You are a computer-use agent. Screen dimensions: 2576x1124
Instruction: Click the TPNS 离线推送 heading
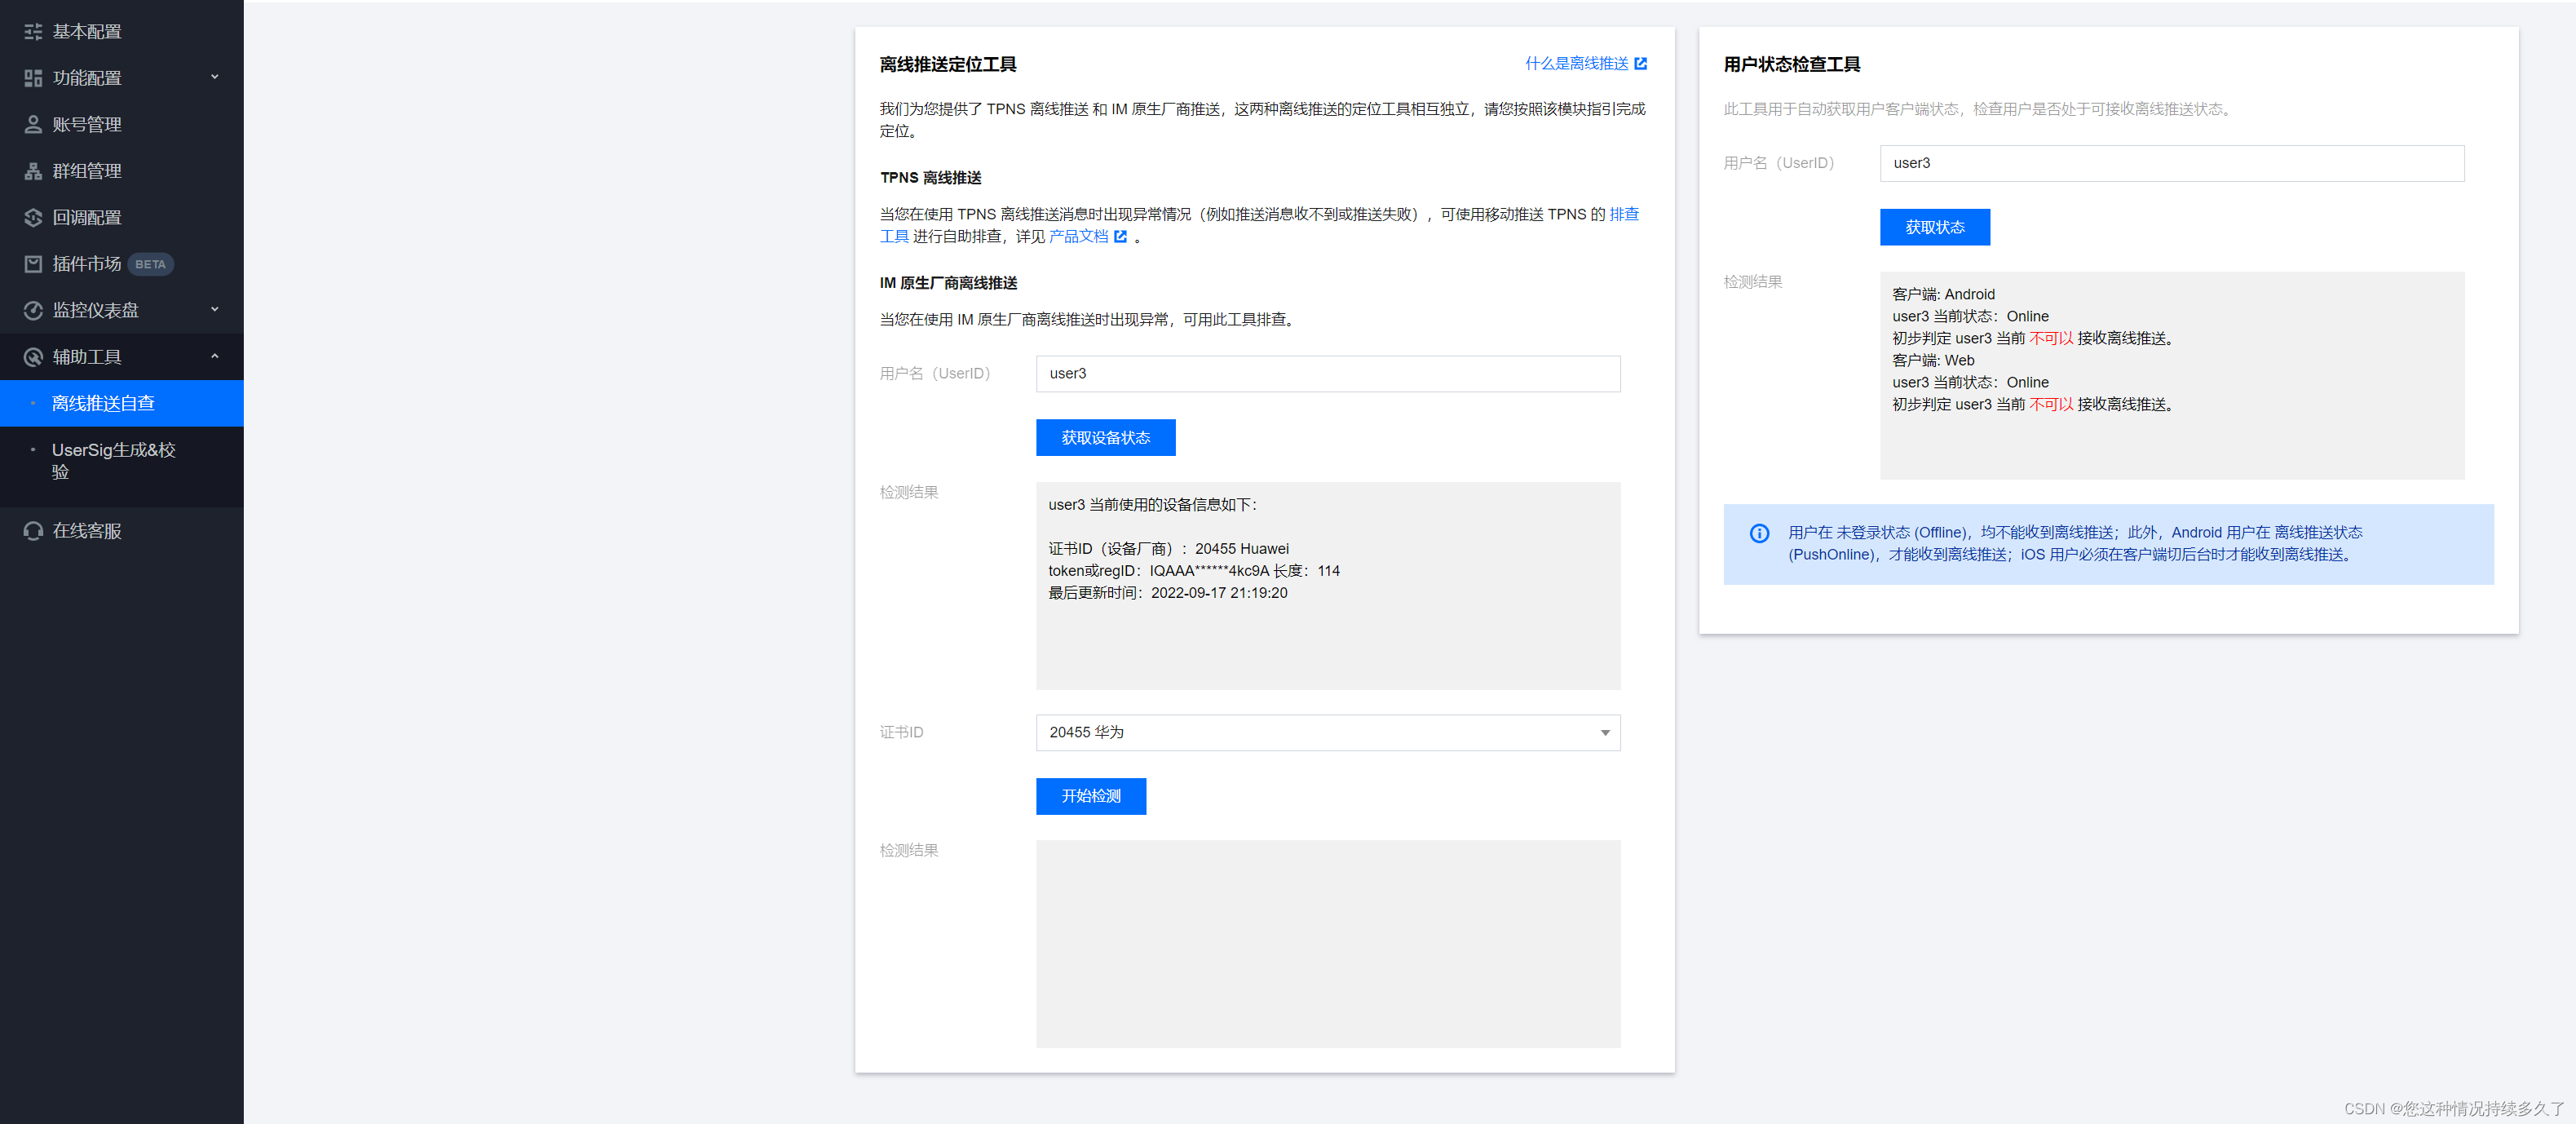[x=930, y=178]
